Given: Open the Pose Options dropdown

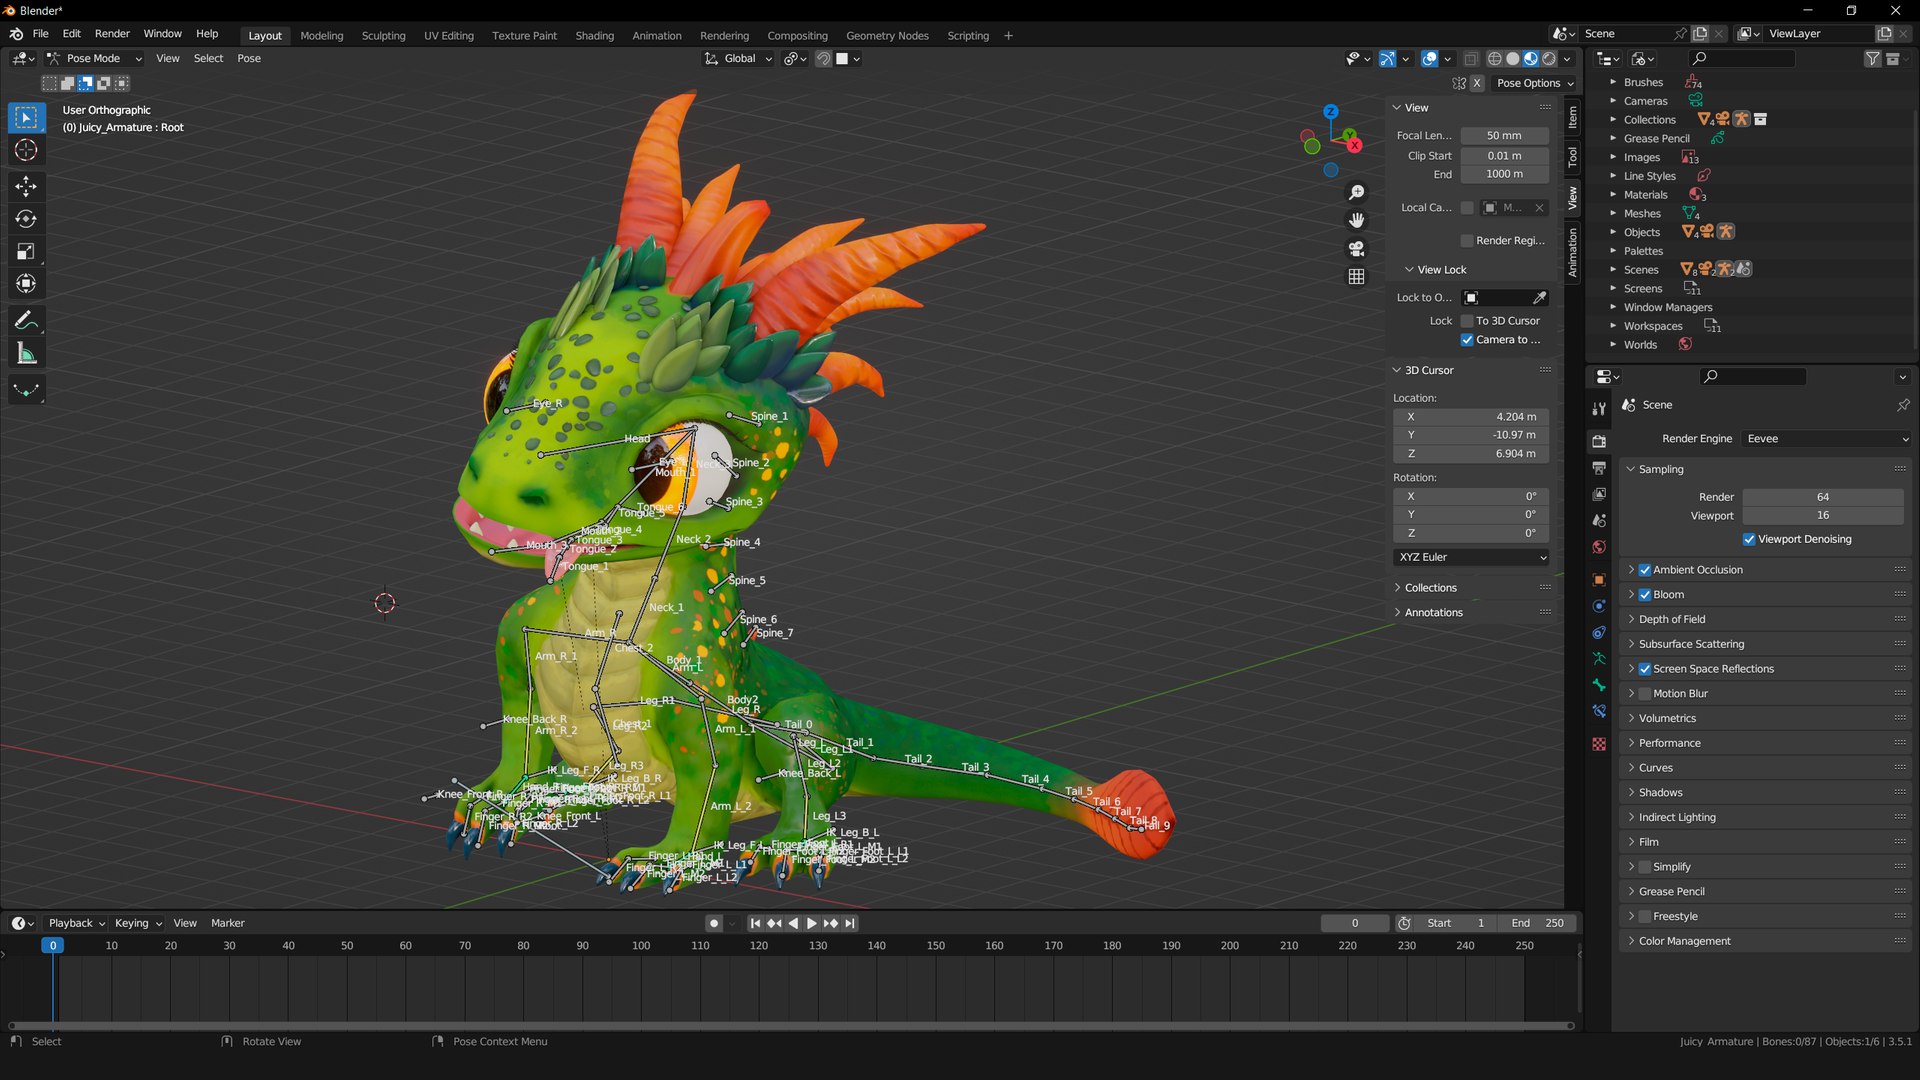Looking at the screenshot, I should point(1534,83).
